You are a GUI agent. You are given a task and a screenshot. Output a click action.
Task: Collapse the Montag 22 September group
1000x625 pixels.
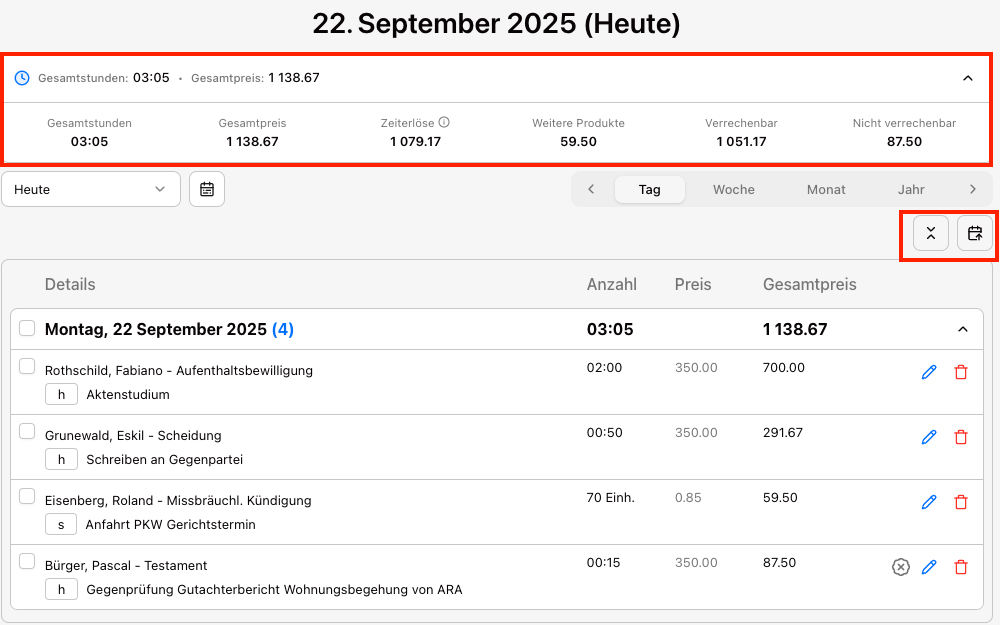click(x=963, y=329)
